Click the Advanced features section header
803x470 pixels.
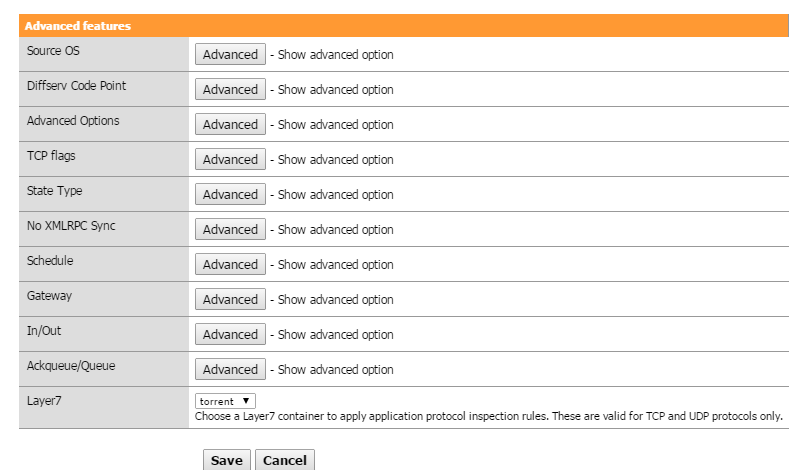tap(78, 26)
